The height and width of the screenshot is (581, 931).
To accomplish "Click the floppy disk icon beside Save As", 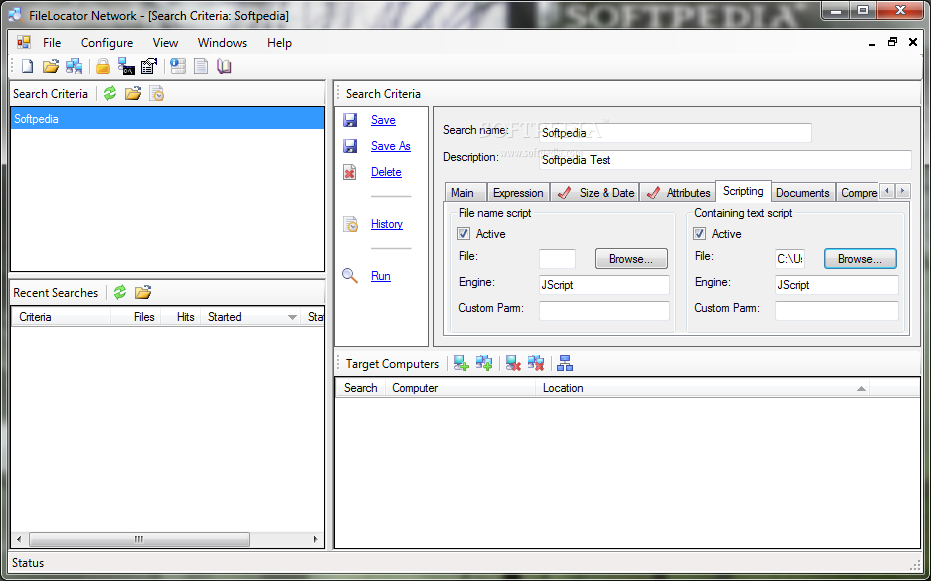I will [350, 146].
